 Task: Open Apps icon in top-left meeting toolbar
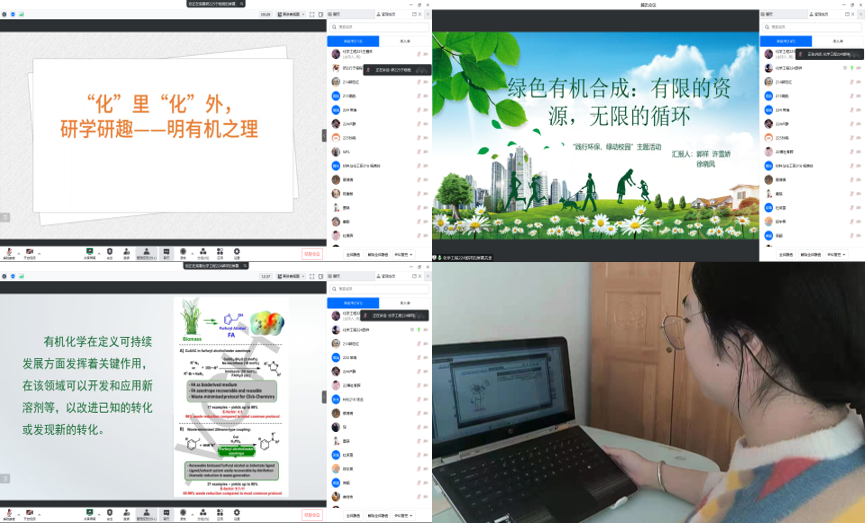click(x=220, y=251)
